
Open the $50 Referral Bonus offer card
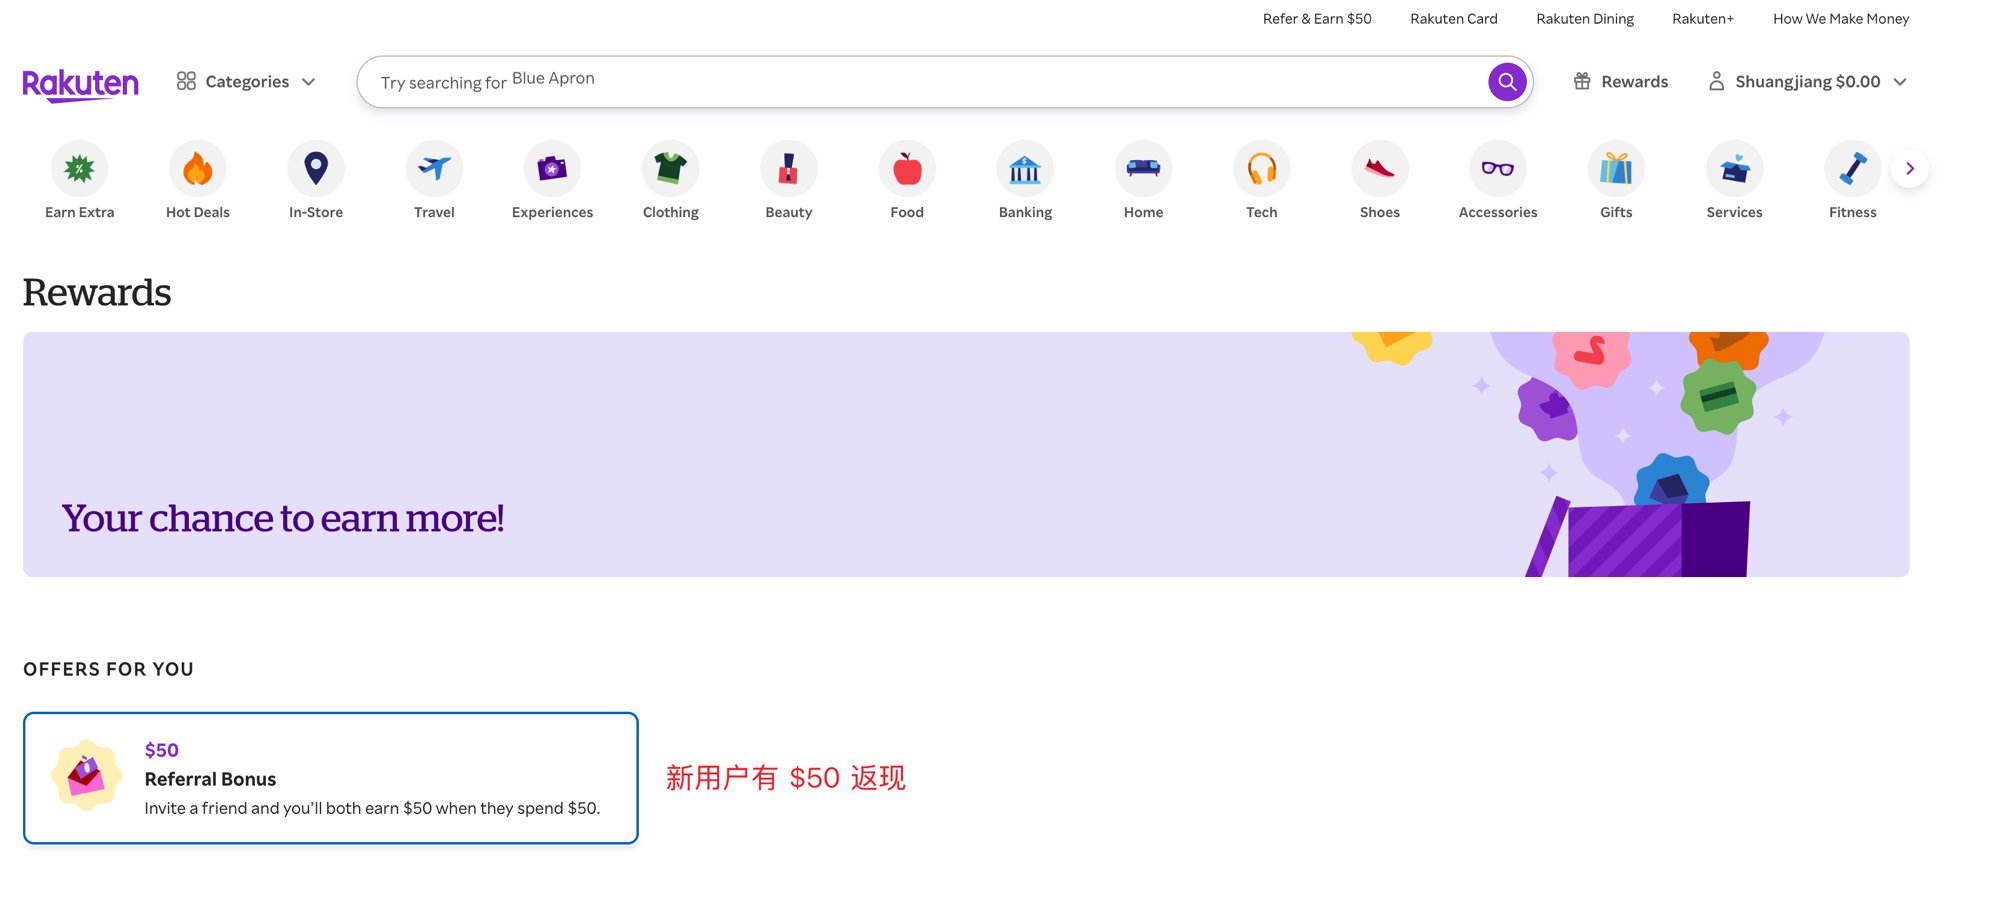click(331, 778)
